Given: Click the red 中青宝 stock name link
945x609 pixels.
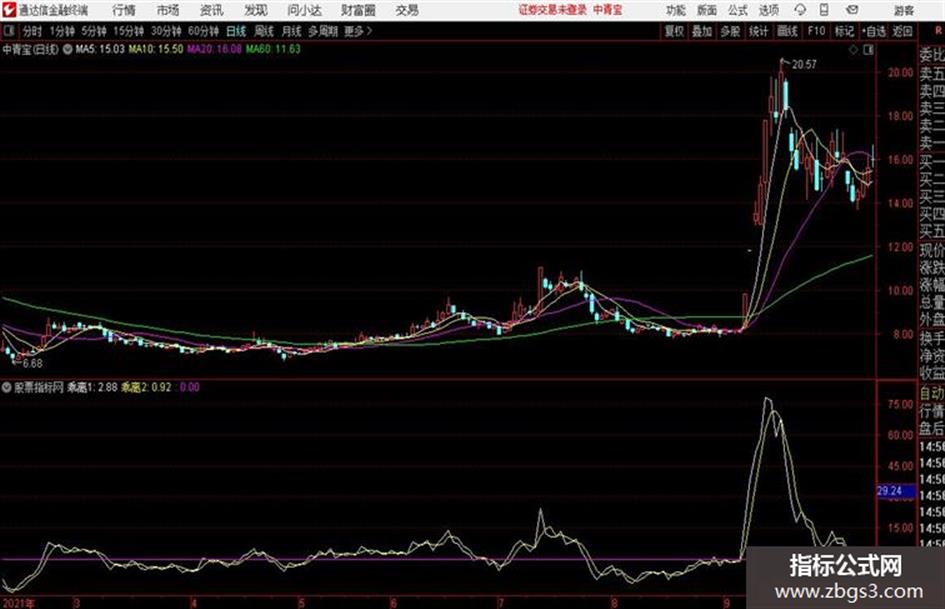Looking at the screenshot, I should [608, 10].
